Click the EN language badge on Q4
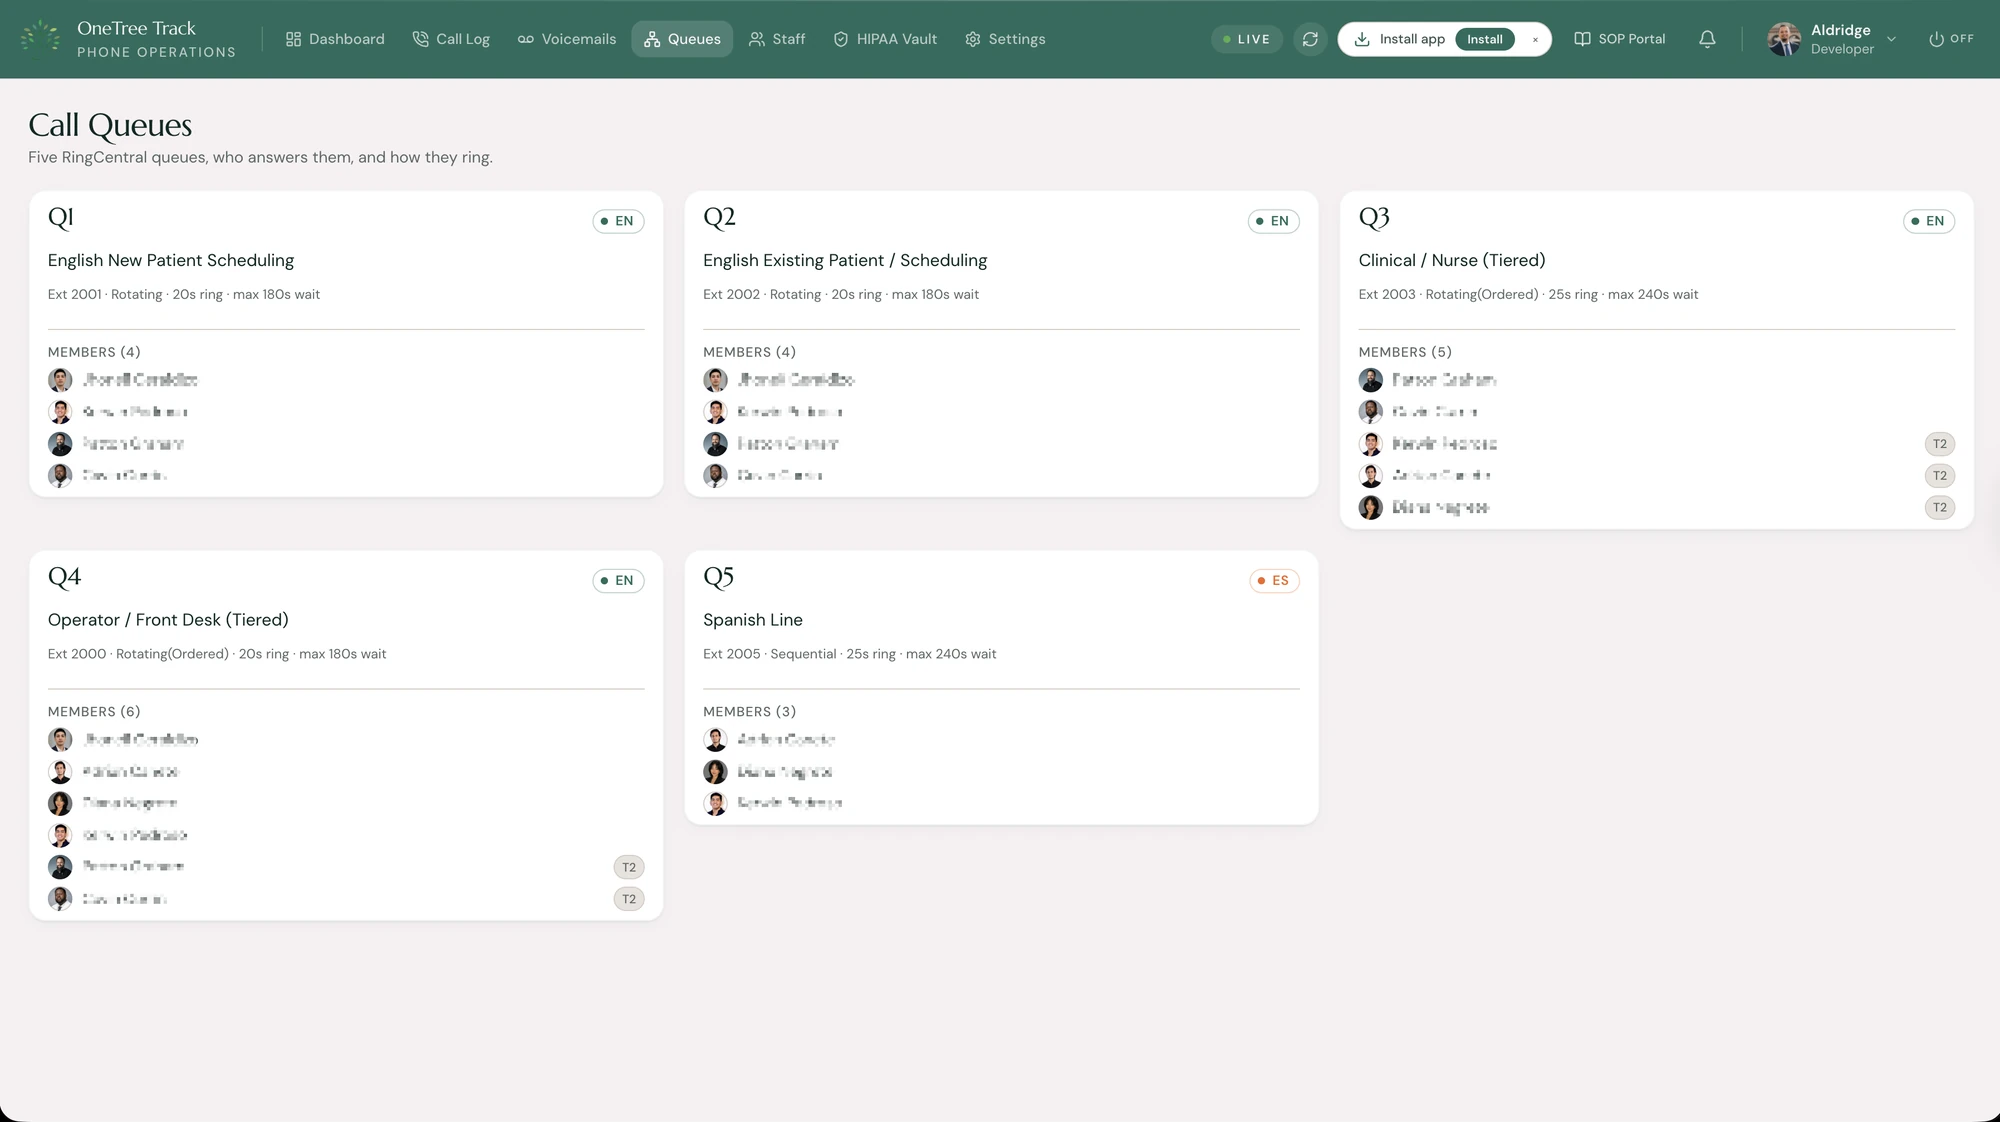This screenshot has width=2000, height=1122. 618,581
